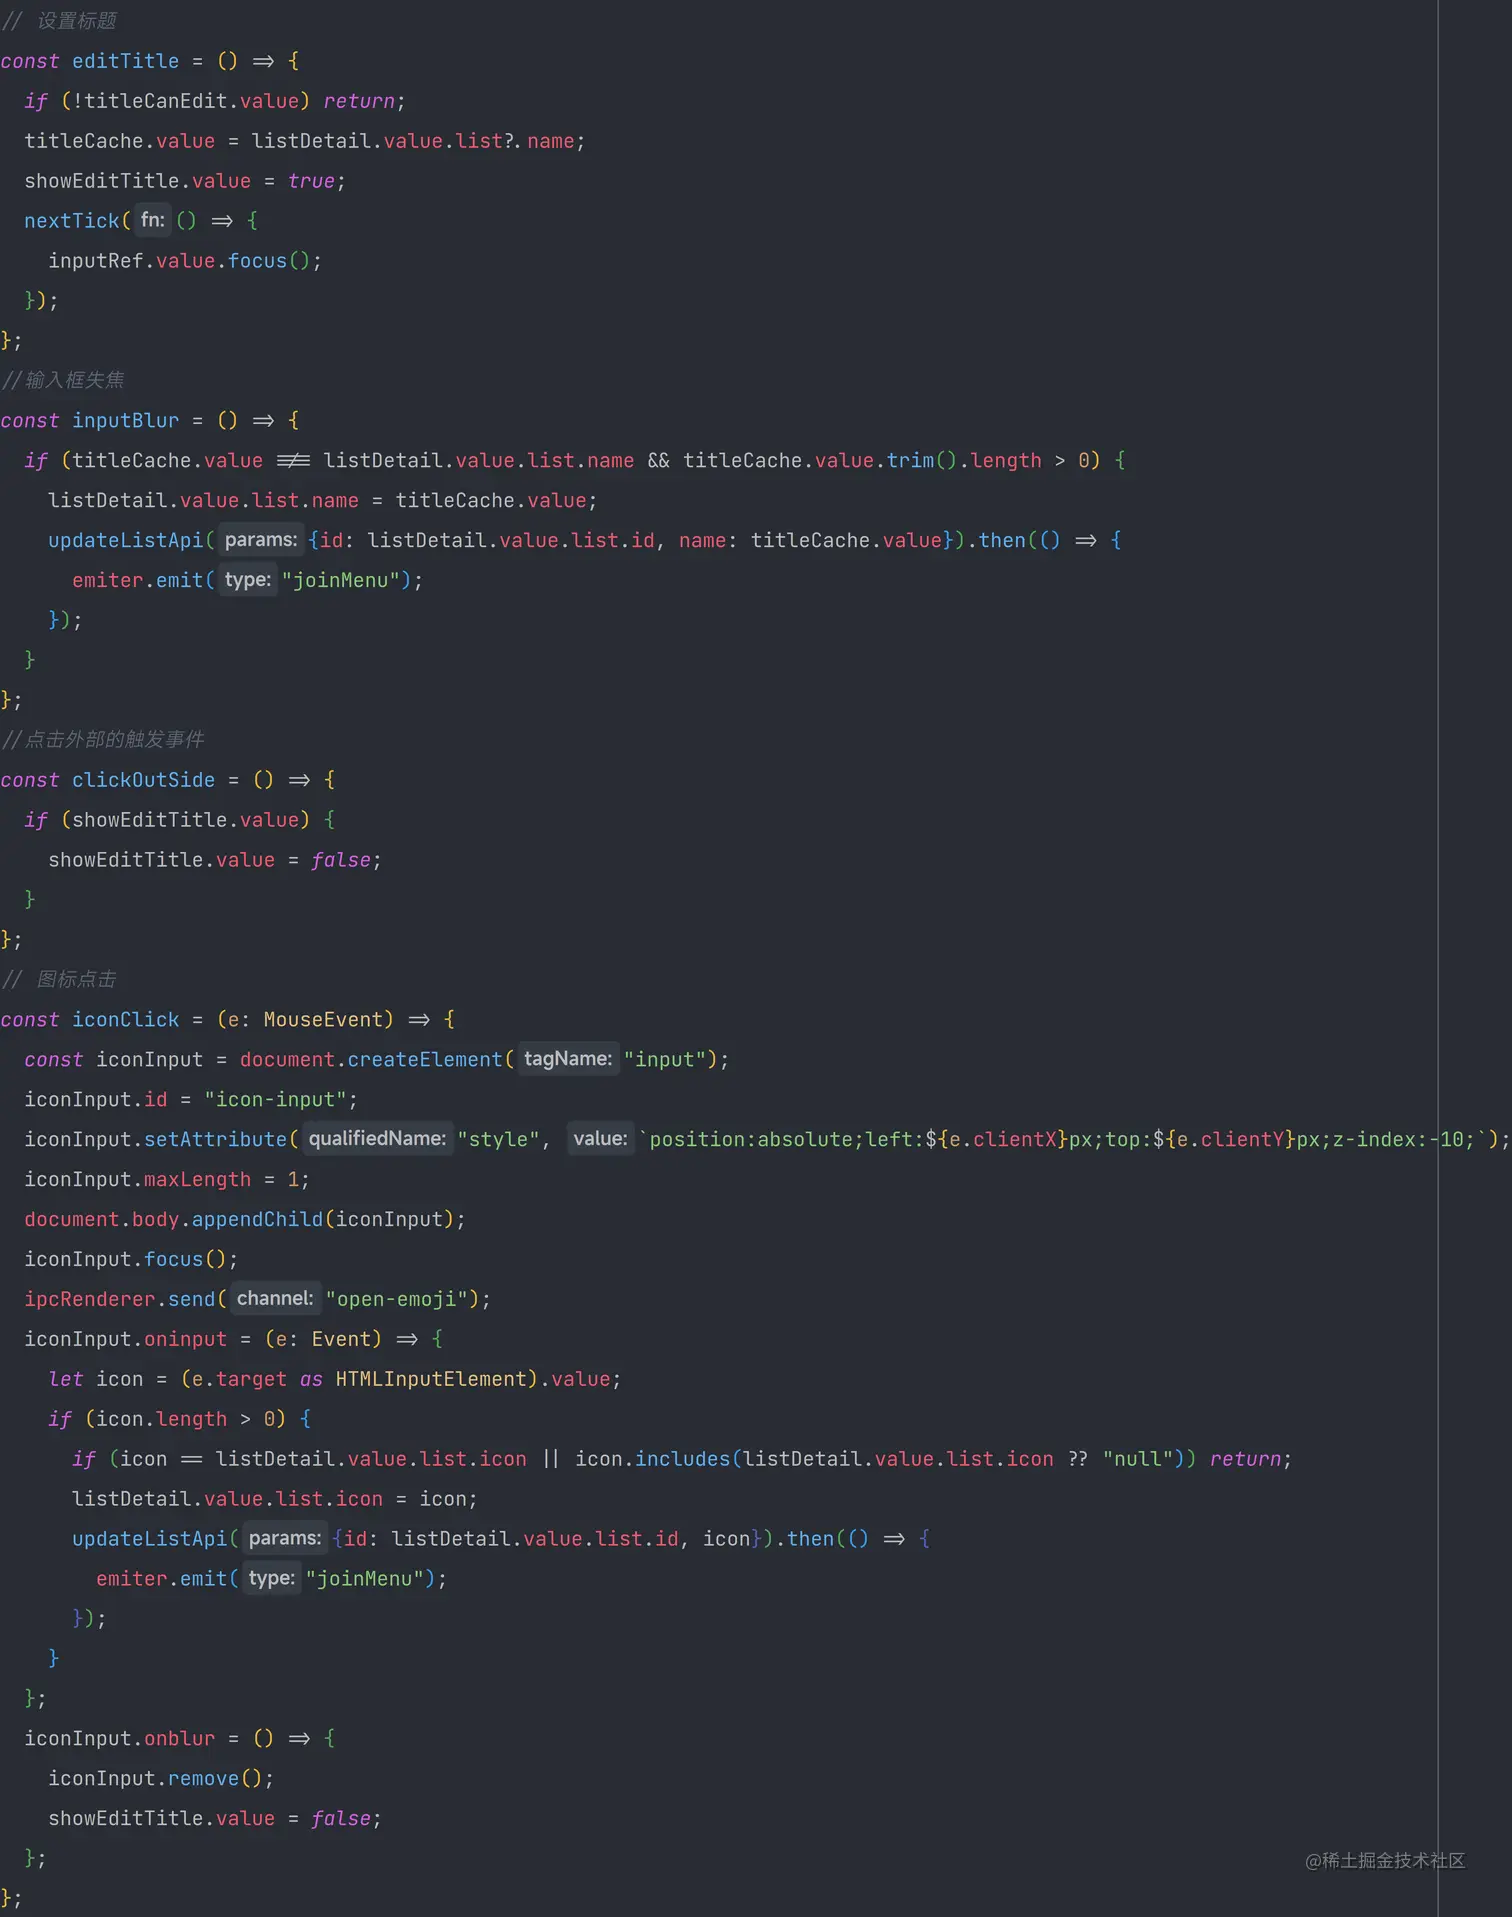Click "type:" hint in the first emiter.emit call
Screen dimensions: 1512x1917
point(248,580)
